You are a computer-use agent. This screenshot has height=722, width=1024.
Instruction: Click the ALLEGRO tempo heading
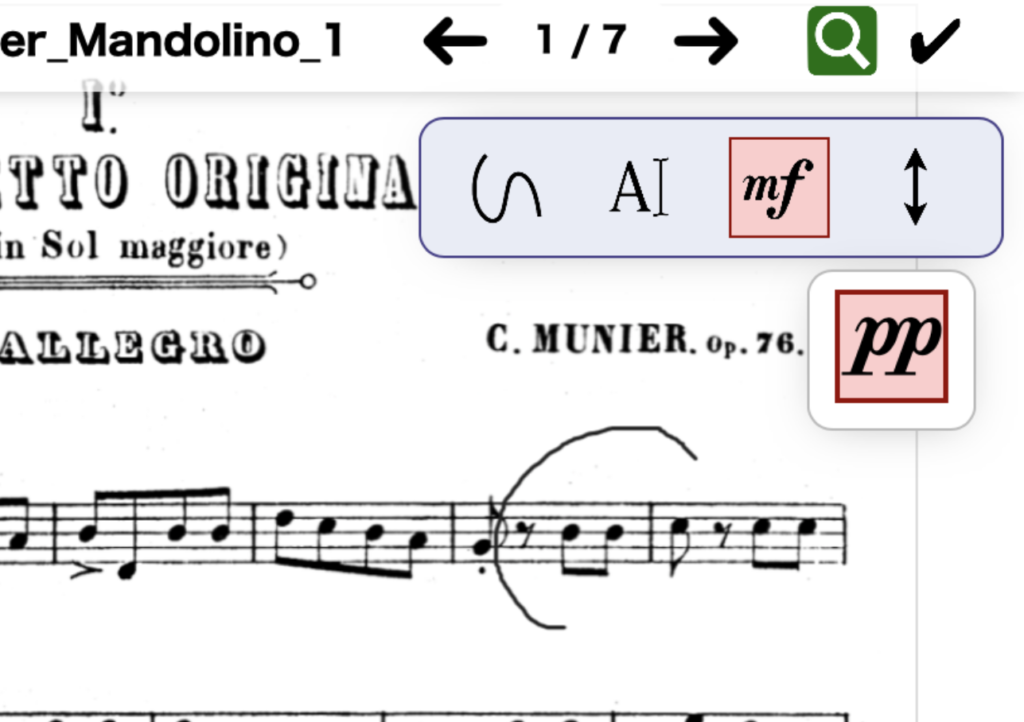(x=133, y=346)
